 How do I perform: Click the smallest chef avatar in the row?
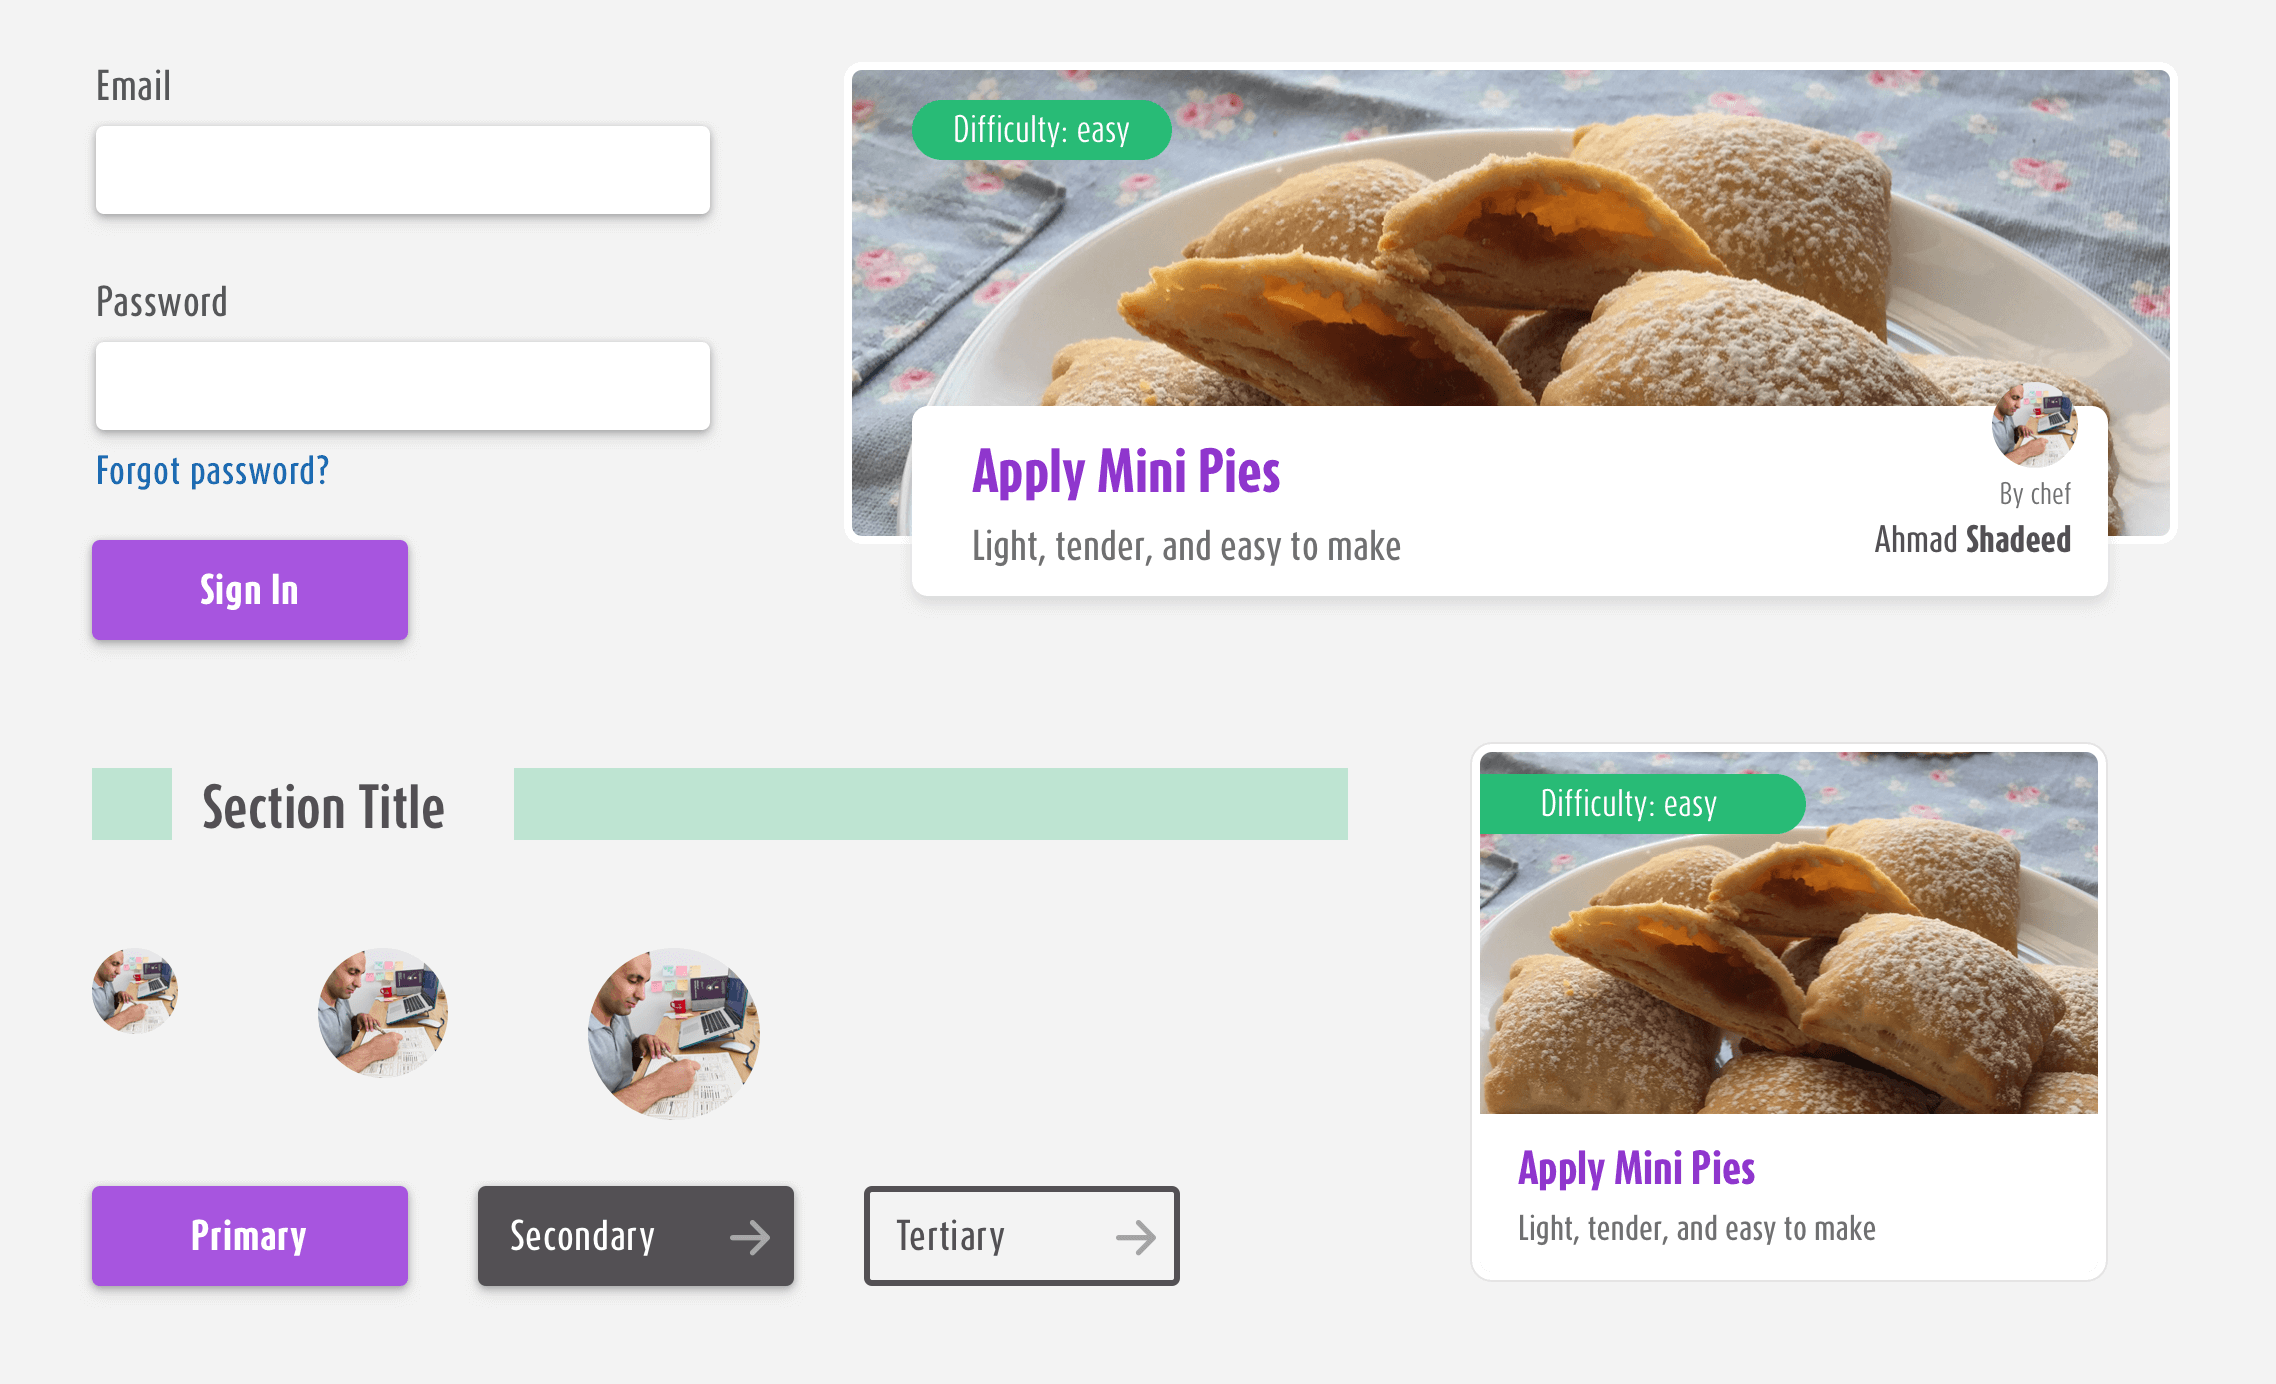coord(135,991)
